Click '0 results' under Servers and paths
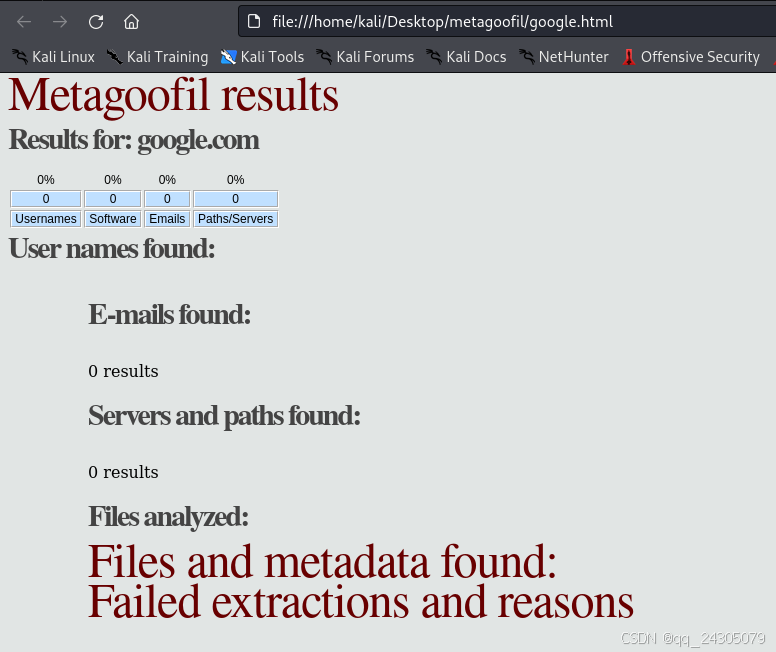The image size is (776, 652). 123,472
